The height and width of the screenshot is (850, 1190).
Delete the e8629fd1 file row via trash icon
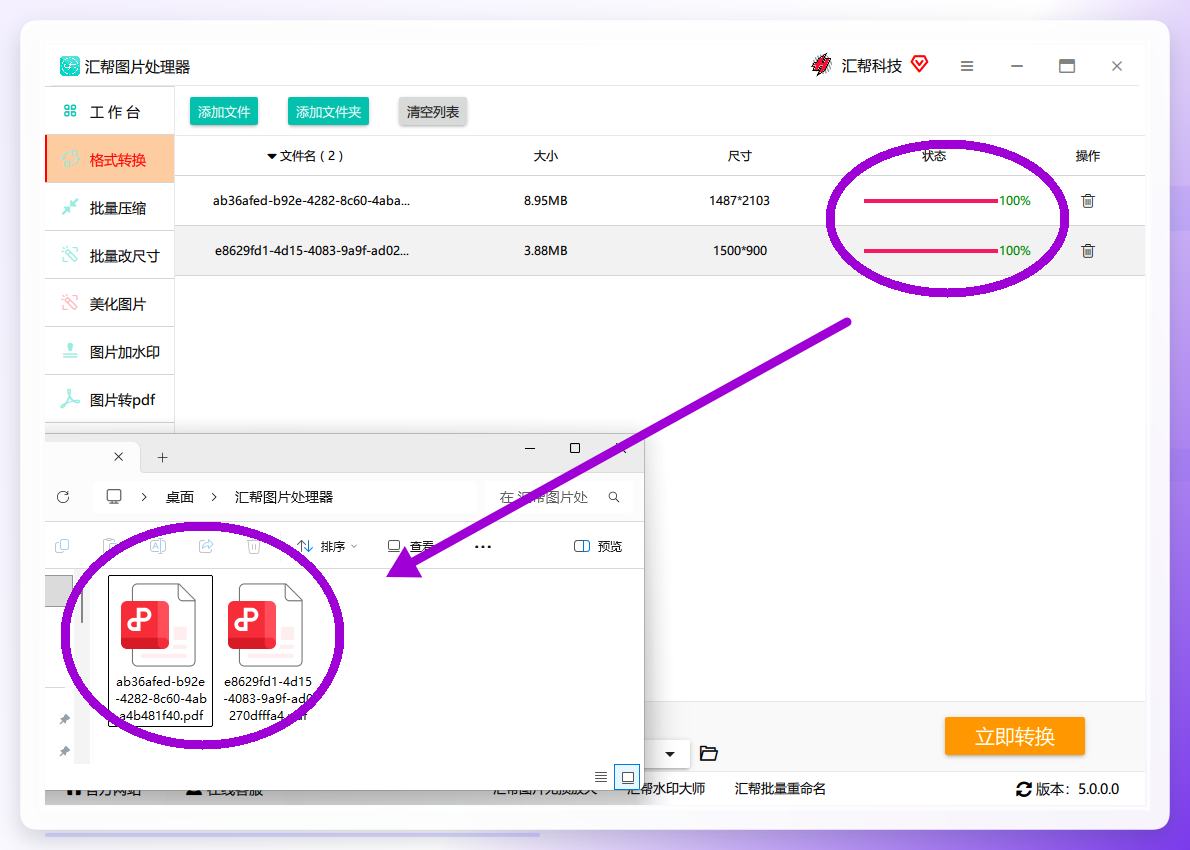coord(1088,250)
